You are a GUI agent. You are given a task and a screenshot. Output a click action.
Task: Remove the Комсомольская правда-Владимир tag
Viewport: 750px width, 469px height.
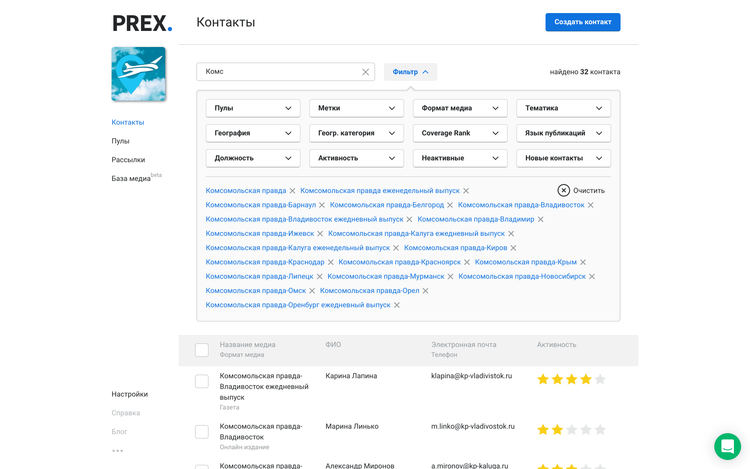pyautogui.click(x=540, y=219)
